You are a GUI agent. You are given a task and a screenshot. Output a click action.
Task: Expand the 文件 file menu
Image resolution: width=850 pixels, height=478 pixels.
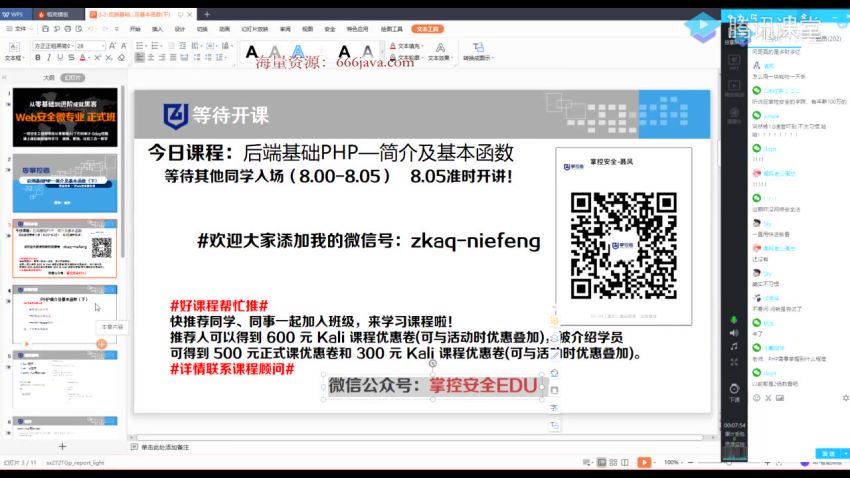coord(15,29)
